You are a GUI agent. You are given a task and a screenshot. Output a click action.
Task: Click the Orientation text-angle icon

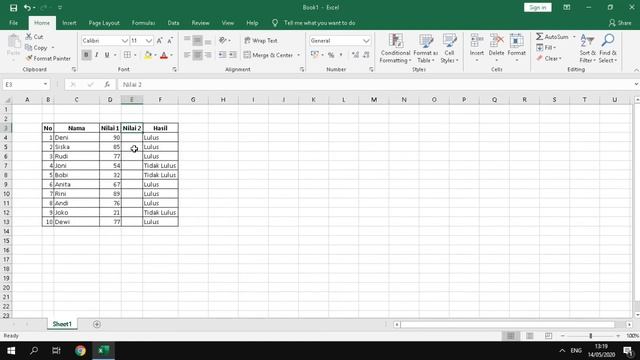223,40
